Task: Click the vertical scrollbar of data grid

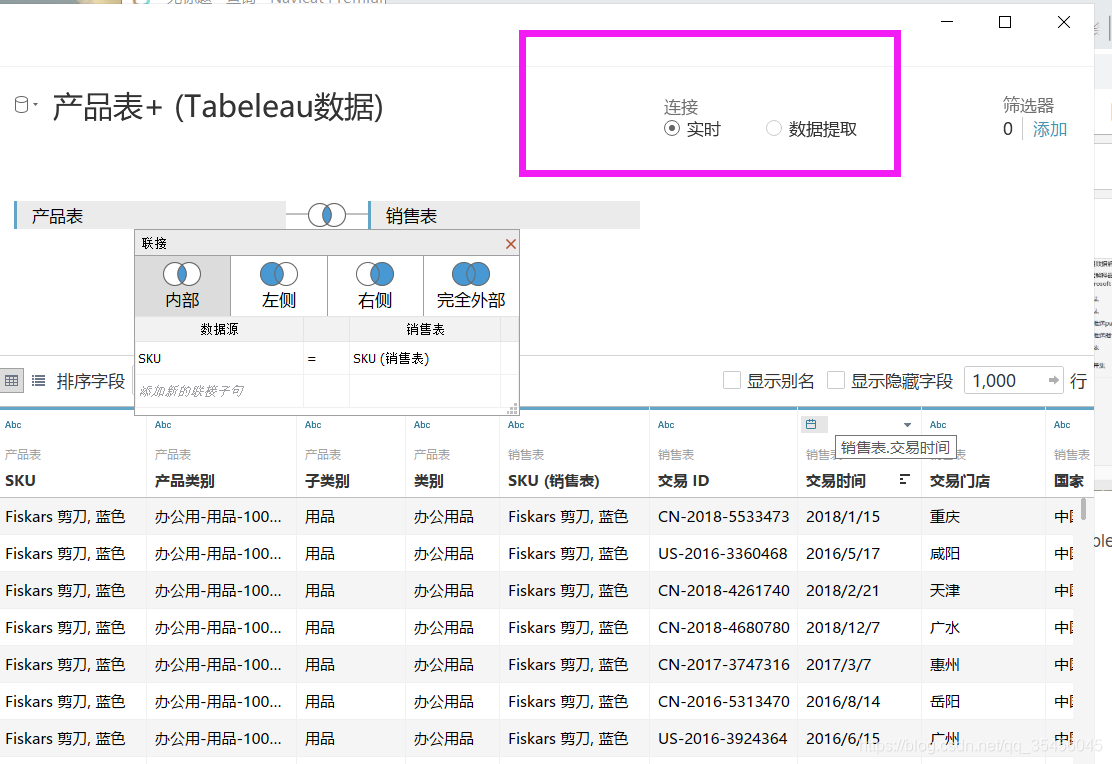Action: click(1083, 509)
